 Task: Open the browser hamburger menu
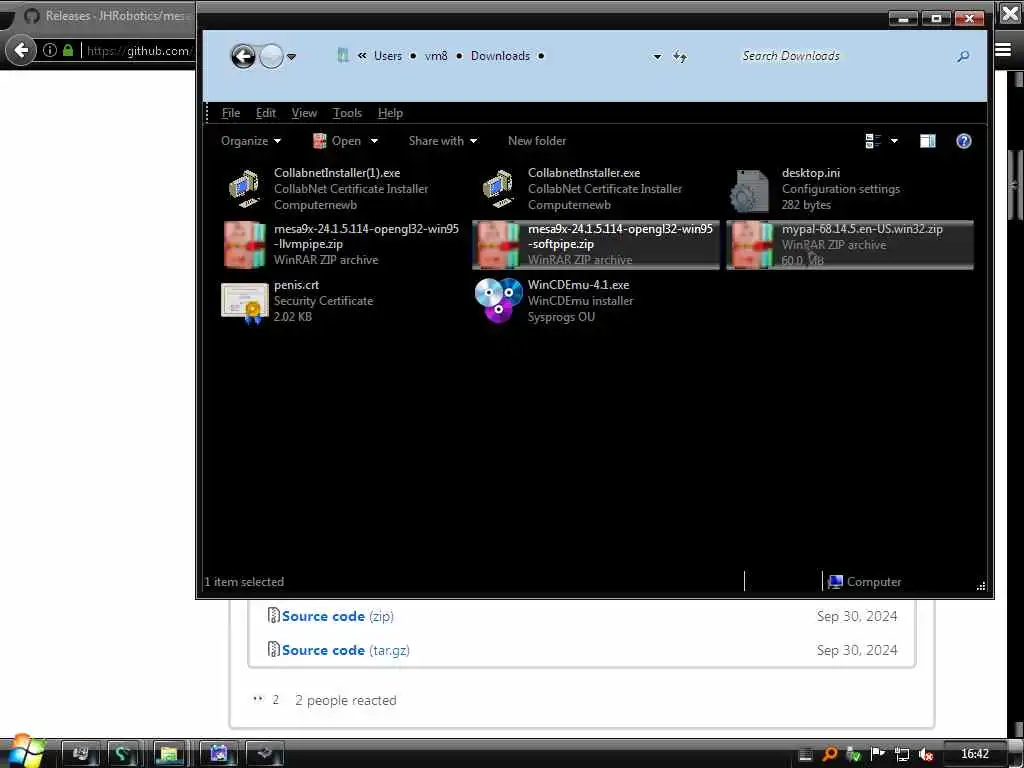(x=1004, y=50)
